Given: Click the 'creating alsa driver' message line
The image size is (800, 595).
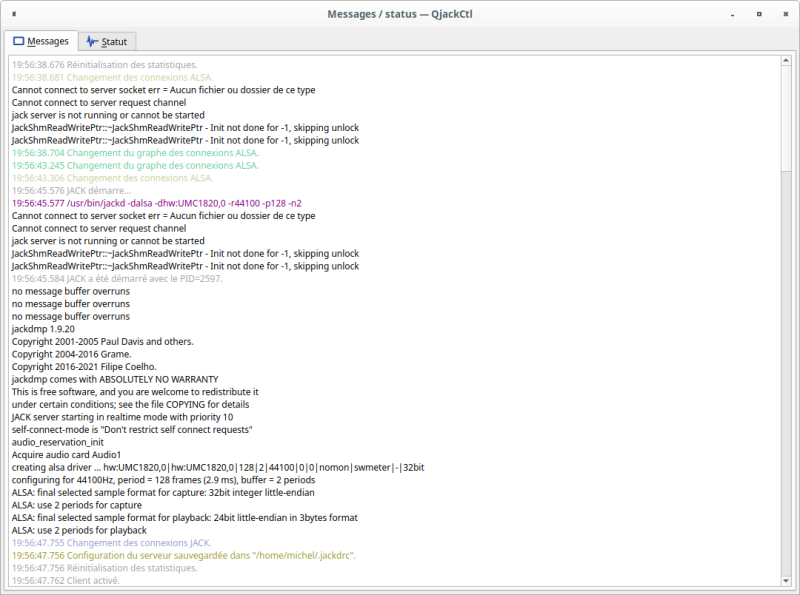Looking at the screenshot, I should 218,467.
